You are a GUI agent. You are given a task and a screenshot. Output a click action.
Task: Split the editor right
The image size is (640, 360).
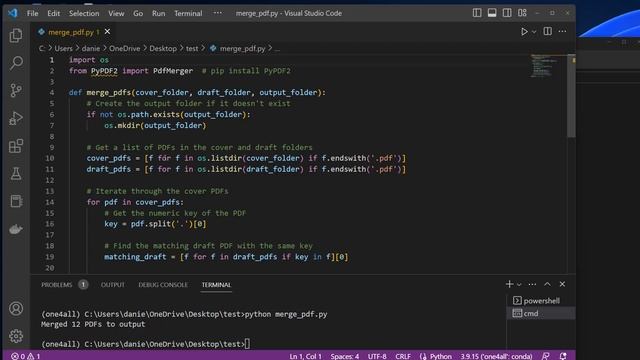(547, 31)
